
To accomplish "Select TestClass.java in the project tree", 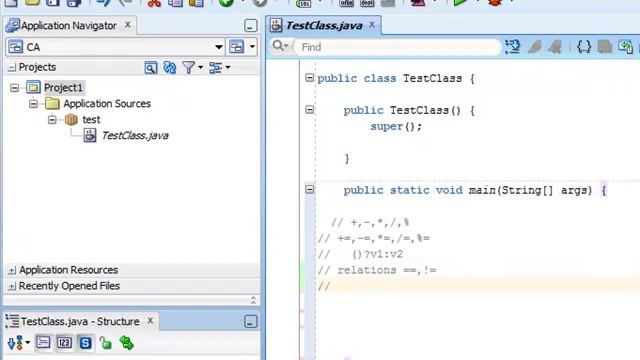I will point(135,136).
